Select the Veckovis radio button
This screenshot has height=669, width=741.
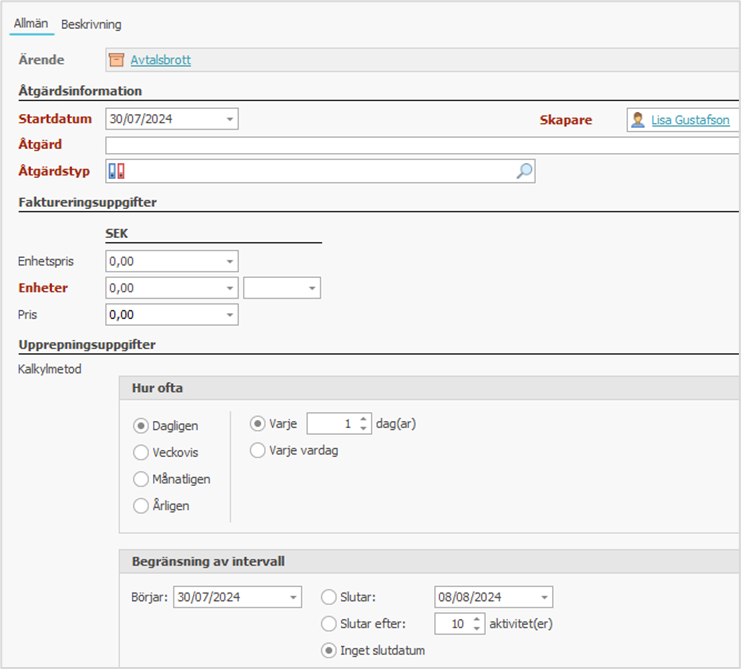point(141,452)
